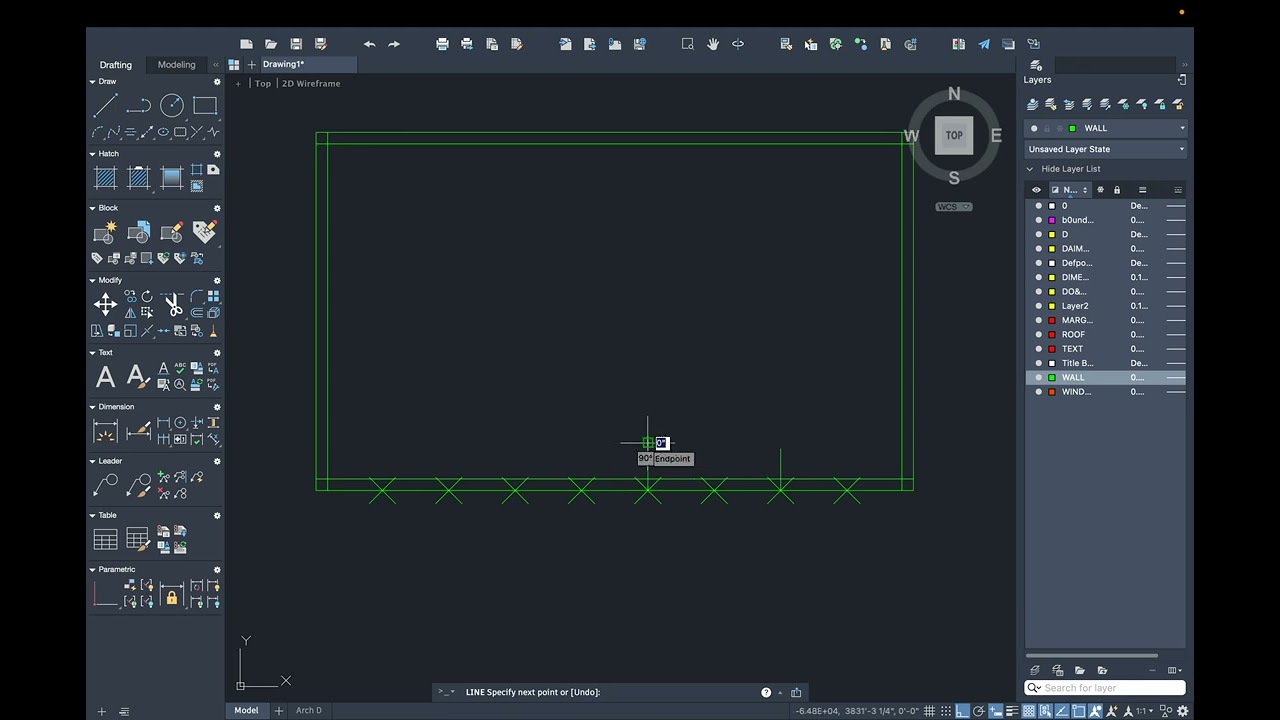
Task: Select the Hatch tool
Action: [105, 178]
